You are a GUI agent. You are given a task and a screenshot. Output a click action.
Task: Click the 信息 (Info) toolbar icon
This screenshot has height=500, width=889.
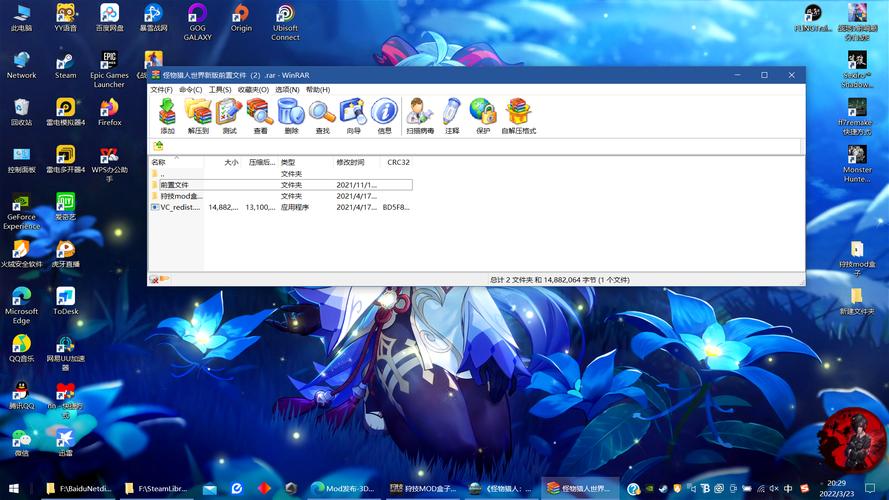click(x=384, y=116)
